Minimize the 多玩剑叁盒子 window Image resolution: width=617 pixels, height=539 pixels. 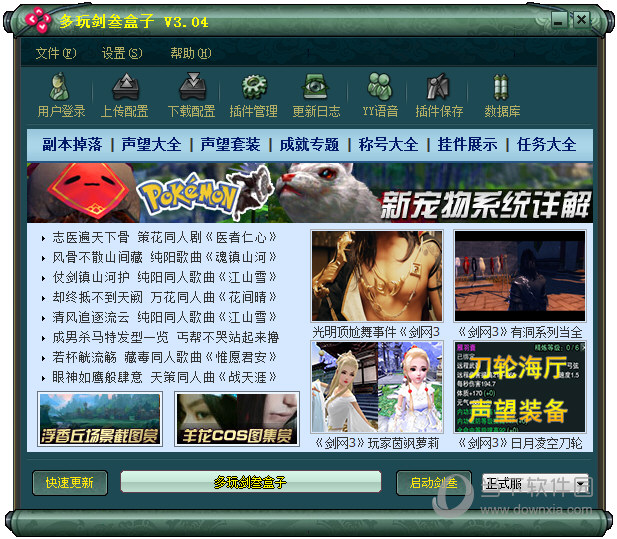[x=558, y=20]
